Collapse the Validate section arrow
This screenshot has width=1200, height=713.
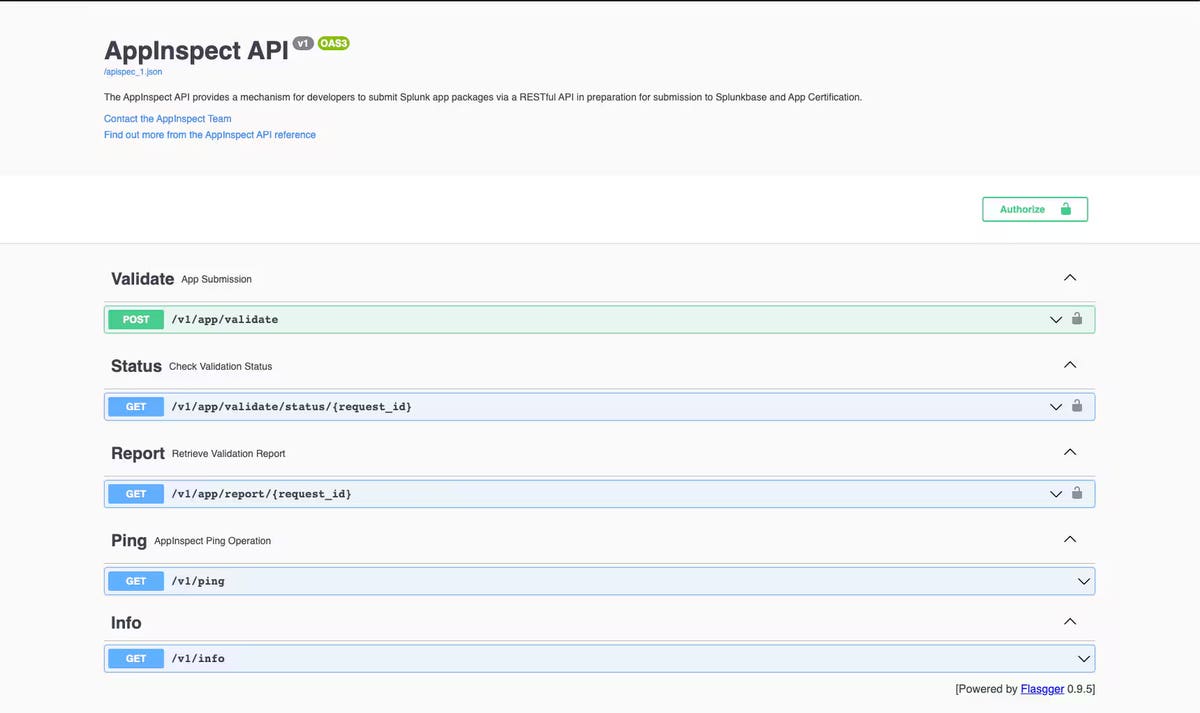[1070, 278]
